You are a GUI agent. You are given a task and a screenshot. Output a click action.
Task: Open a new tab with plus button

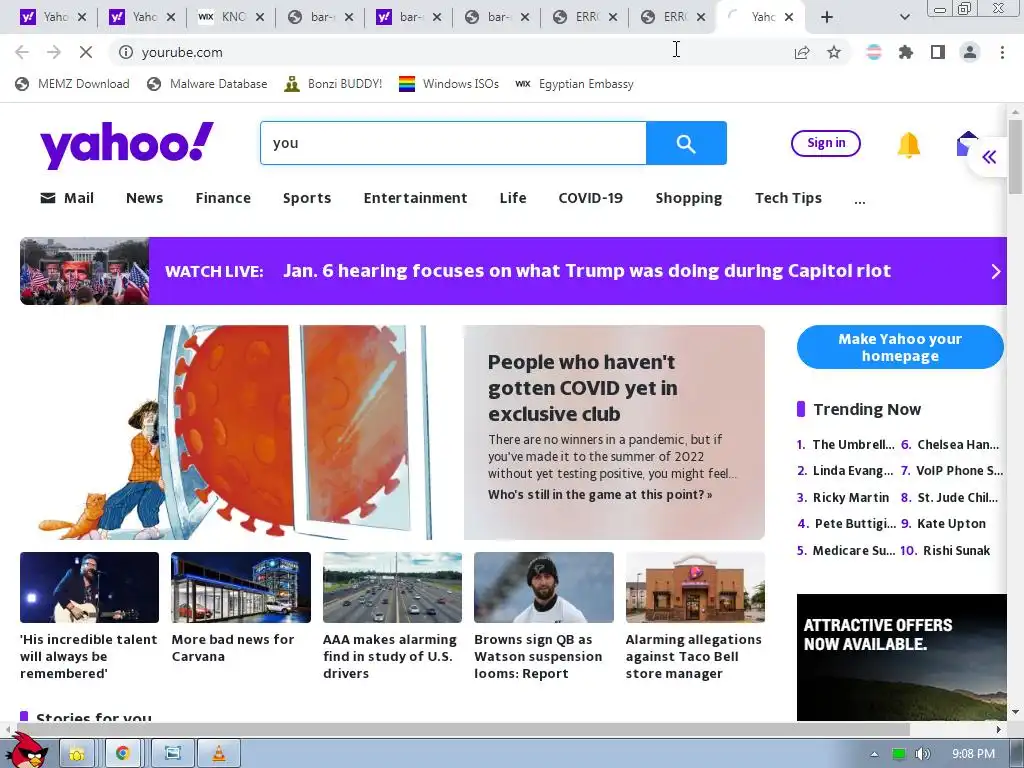[x=827, y=17]
